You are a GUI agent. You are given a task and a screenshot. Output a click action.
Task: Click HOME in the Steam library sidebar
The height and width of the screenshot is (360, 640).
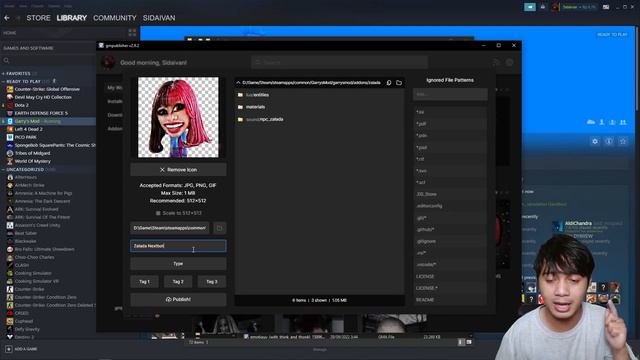click(10, 33)
